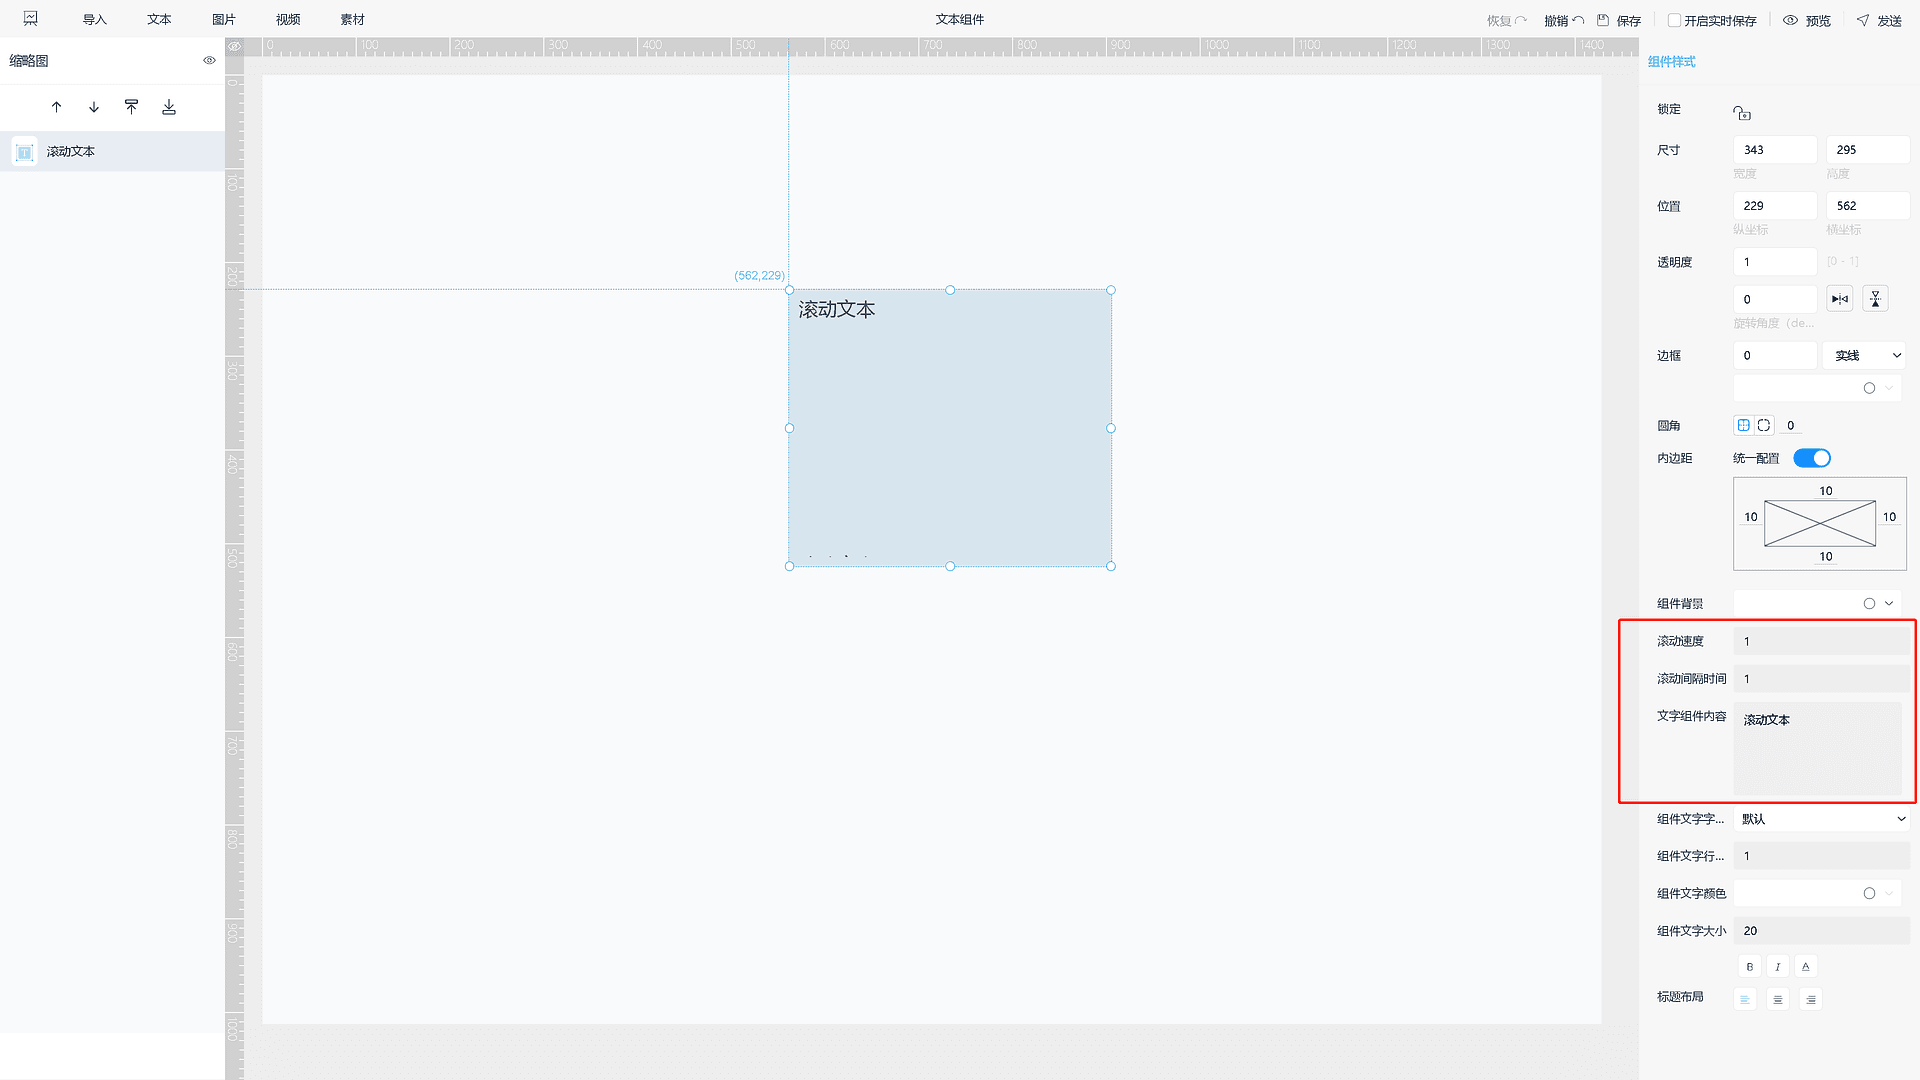Click 滚动速度 input field
Image resolution: width=1920 pixels, height=1080 pixels.
coord(1822,642)
